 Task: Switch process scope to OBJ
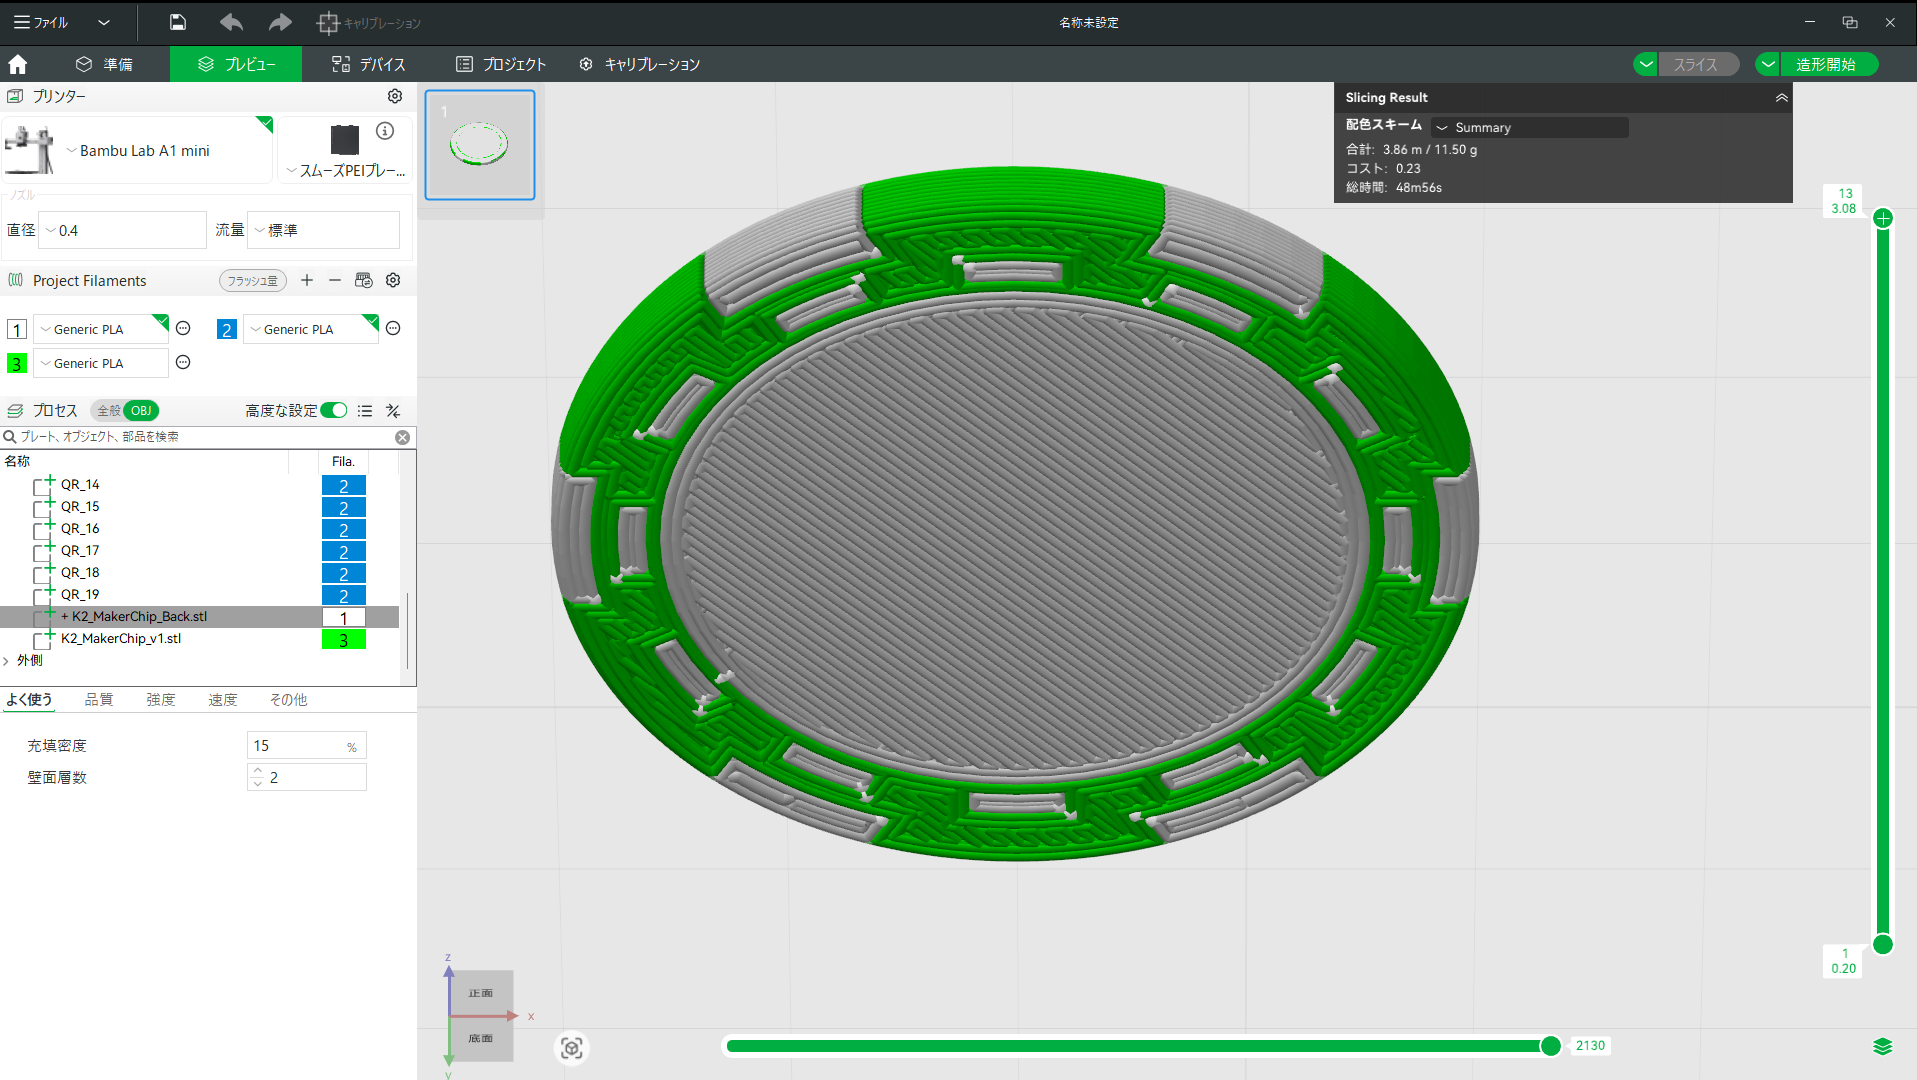pyautogui.click(x=141, y=411)
